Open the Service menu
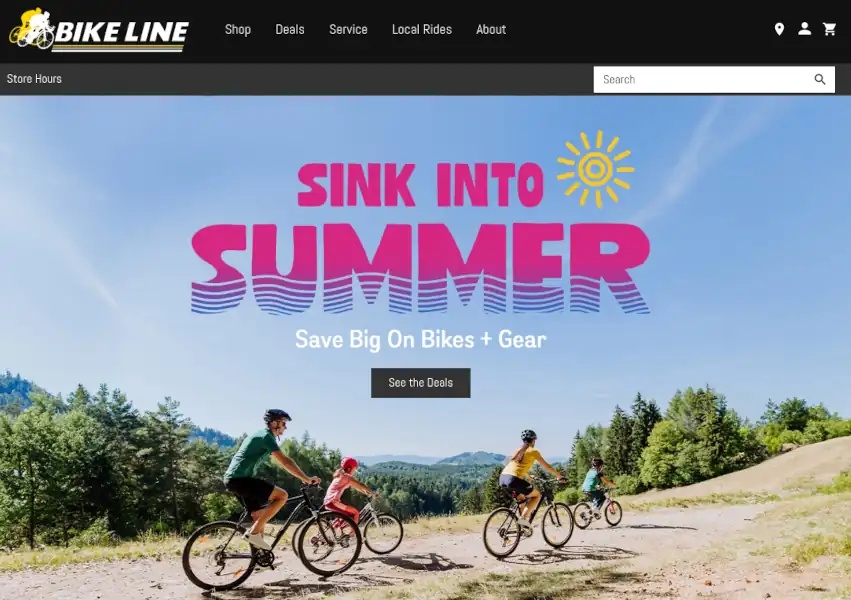This screenshot has height=600, width=851. [348, 29]
